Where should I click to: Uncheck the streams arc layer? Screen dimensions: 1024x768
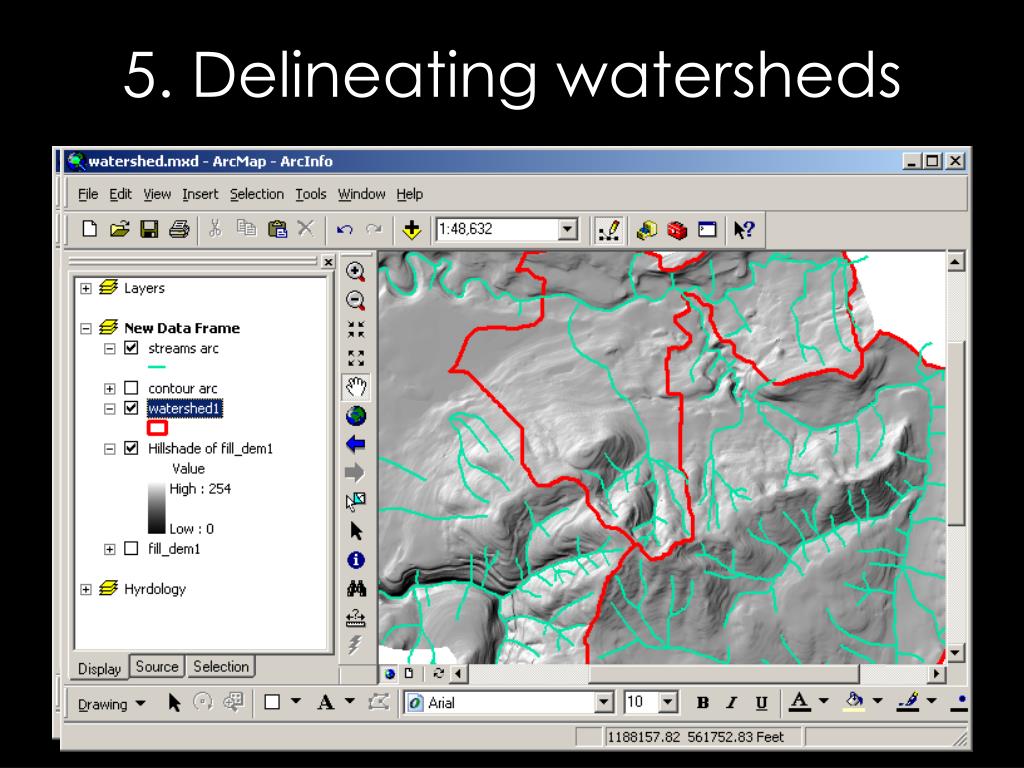(x=131, y=348)
